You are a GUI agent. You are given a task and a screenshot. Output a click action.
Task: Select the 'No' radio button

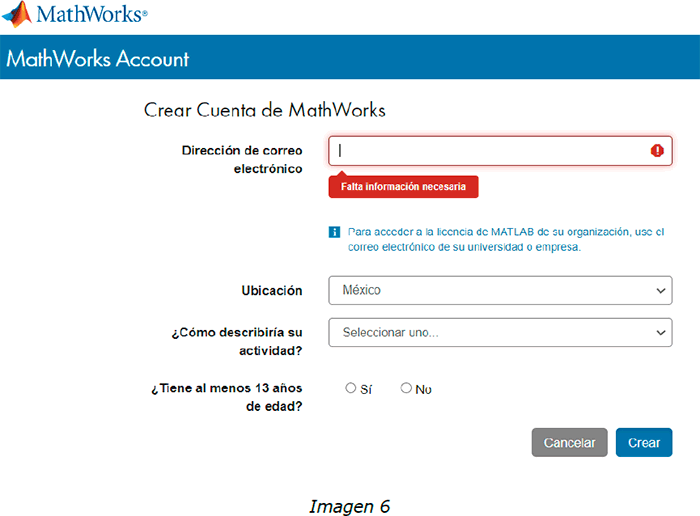(406, 388)
